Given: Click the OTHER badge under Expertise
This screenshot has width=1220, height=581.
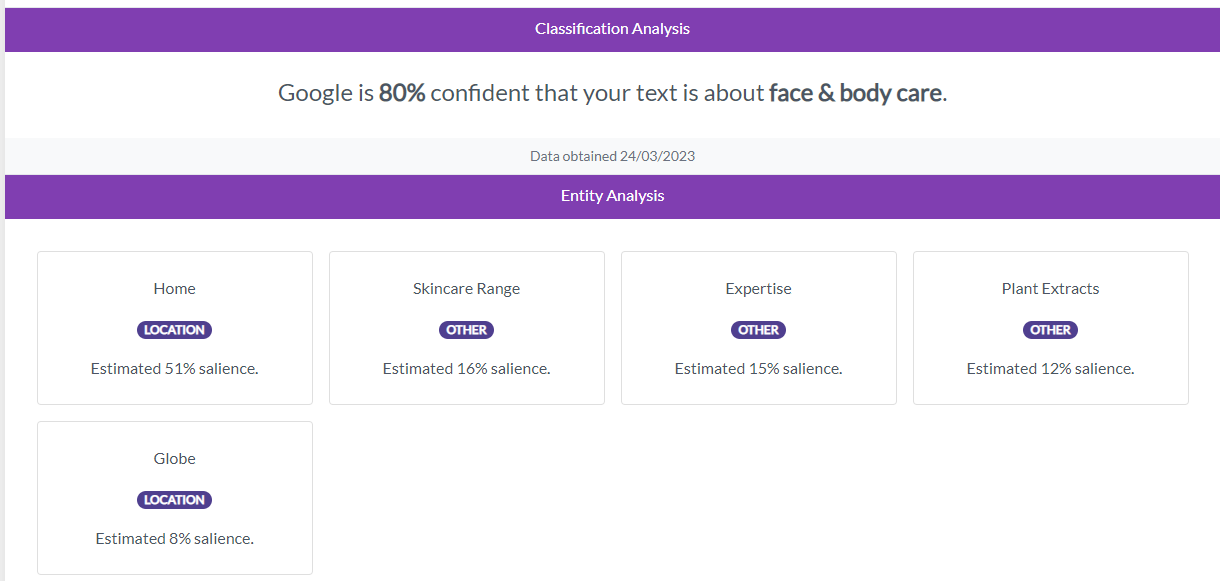Looking at the screenshot, I should pos(759,330).
